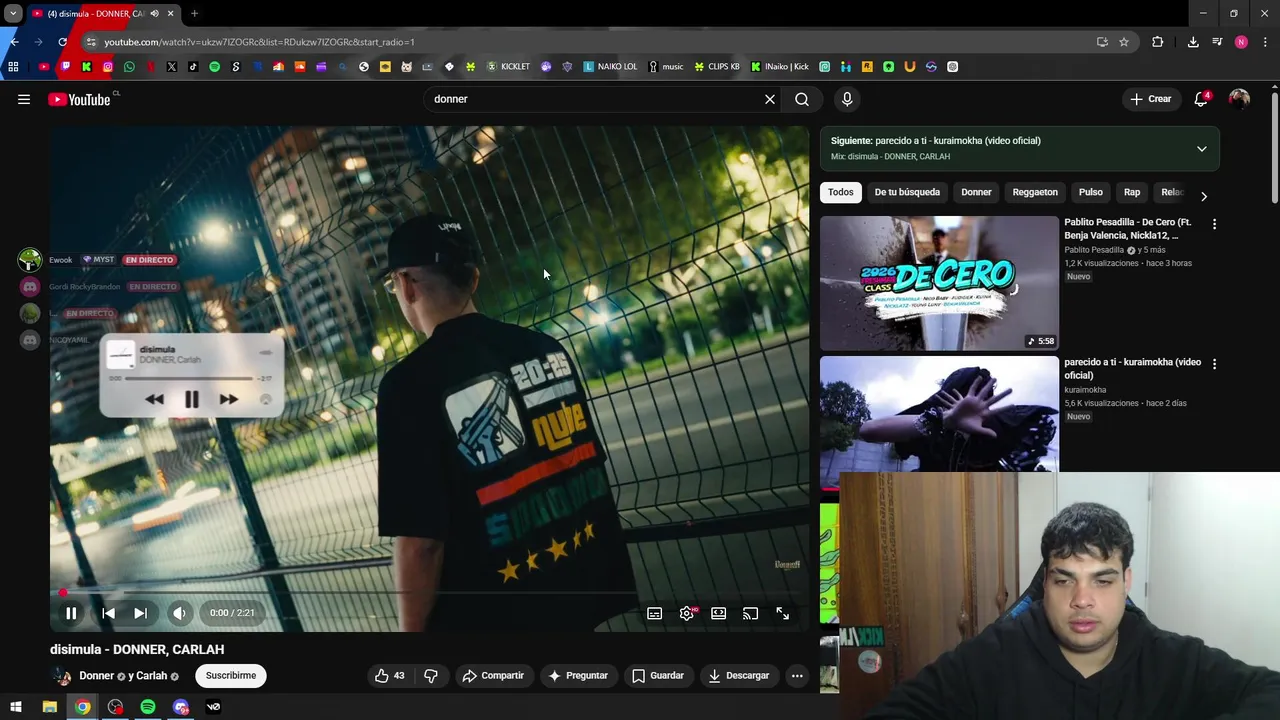The image size is (1280, 720).
Task: Open Chrome media control icon
Action: click(x=1217, y=42)
